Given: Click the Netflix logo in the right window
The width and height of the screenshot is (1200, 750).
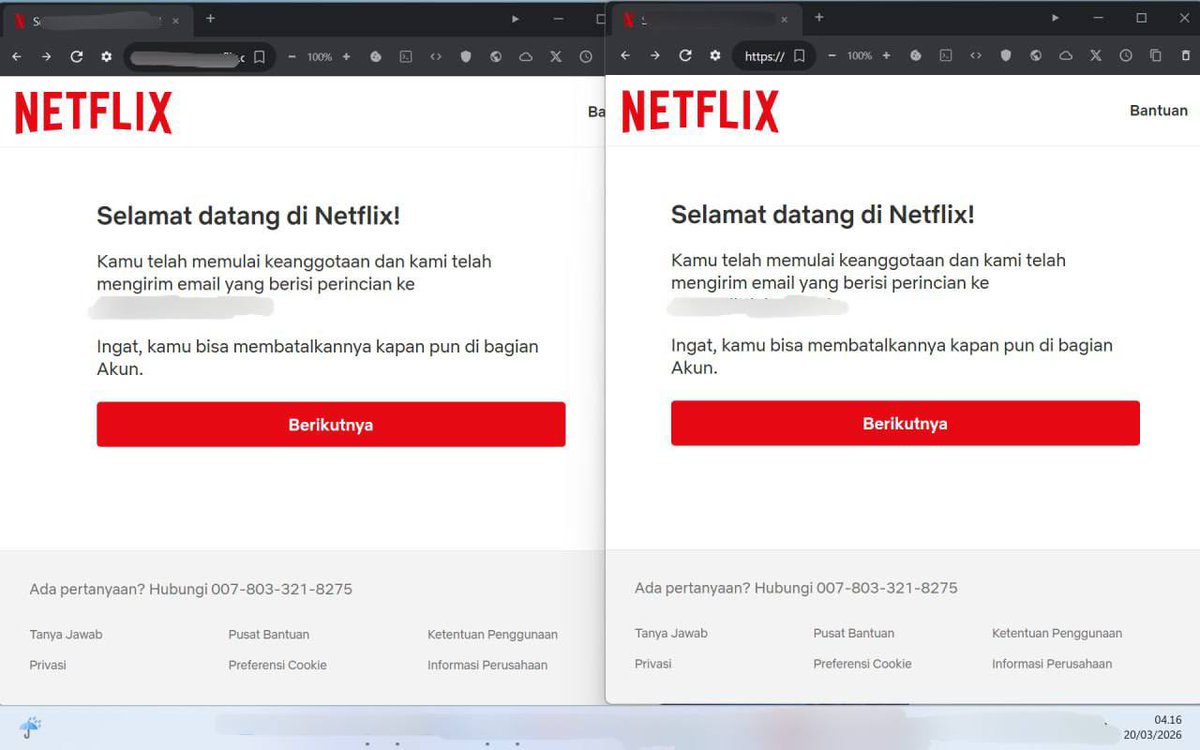Looking at the screenshot, I should pyautogui.click(x=700, y=111).
